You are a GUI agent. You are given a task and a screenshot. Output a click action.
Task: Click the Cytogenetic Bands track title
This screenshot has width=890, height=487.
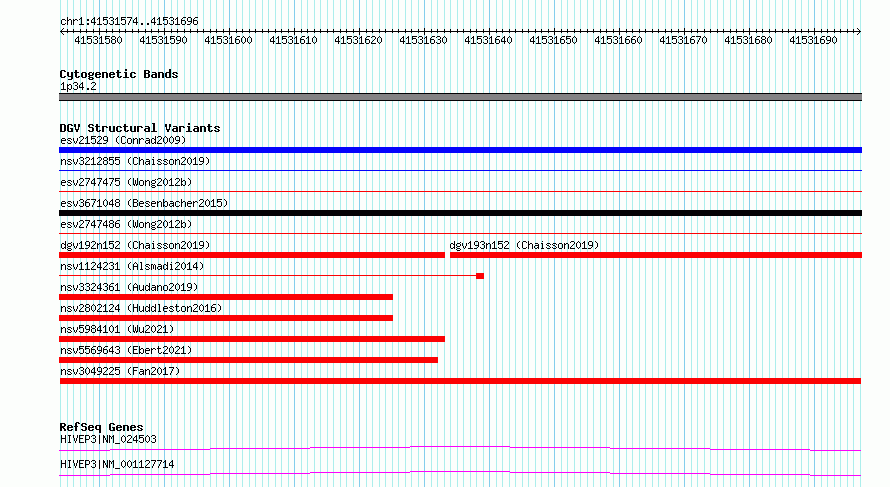tap(119, 74)
